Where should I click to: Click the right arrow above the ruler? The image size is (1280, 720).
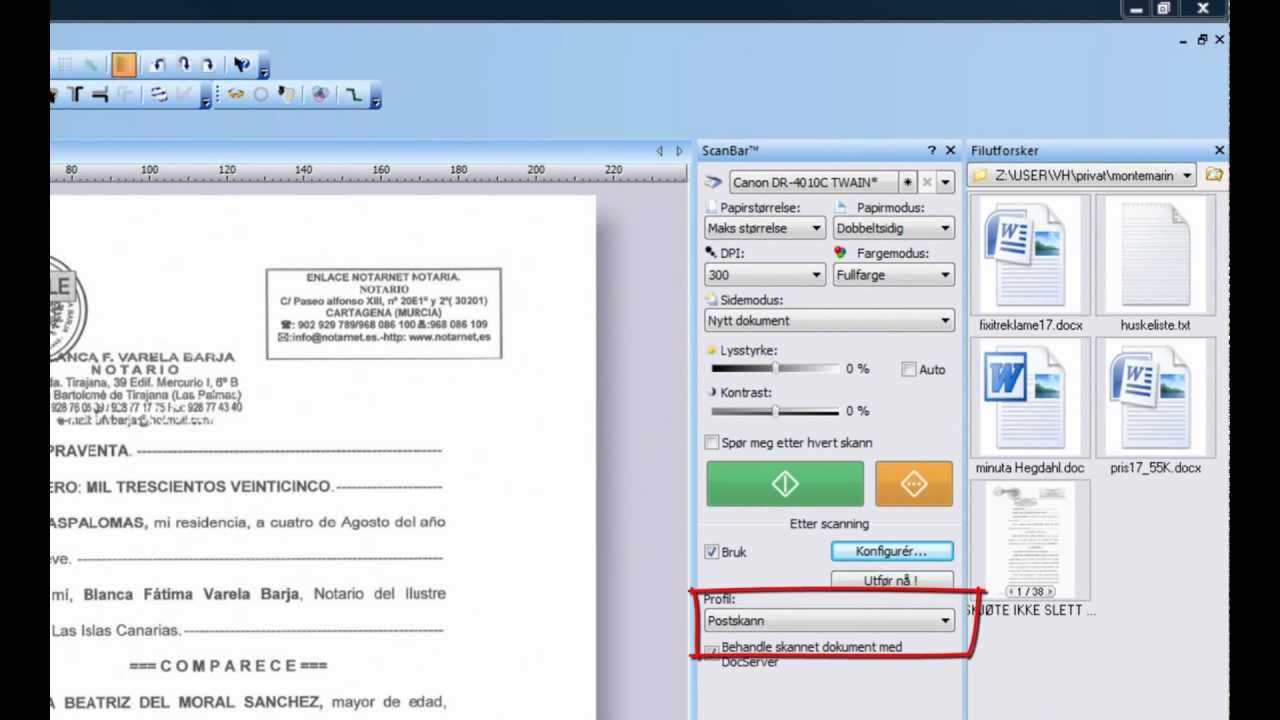pyautogui.click(x=679, y=151)
